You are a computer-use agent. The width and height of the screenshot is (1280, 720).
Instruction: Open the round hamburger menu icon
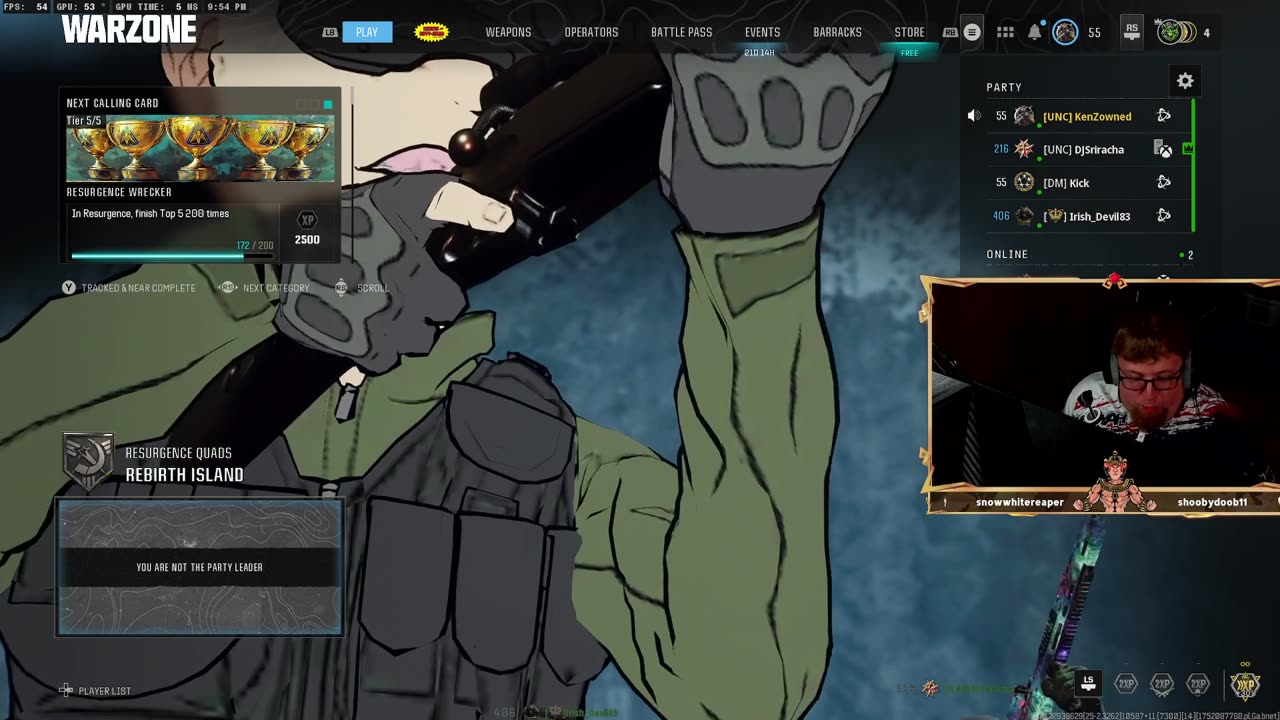(972, 32)
